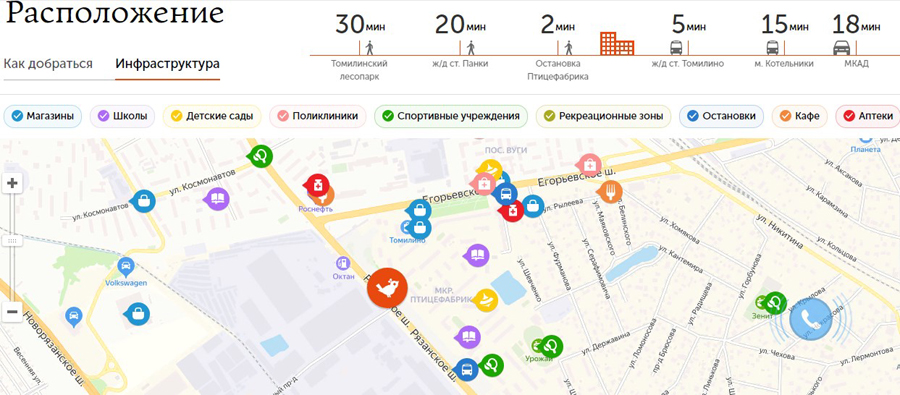Toggle the Поликлиники filter chip
This screenshot has width=900, height=395.
coord(317,117)
